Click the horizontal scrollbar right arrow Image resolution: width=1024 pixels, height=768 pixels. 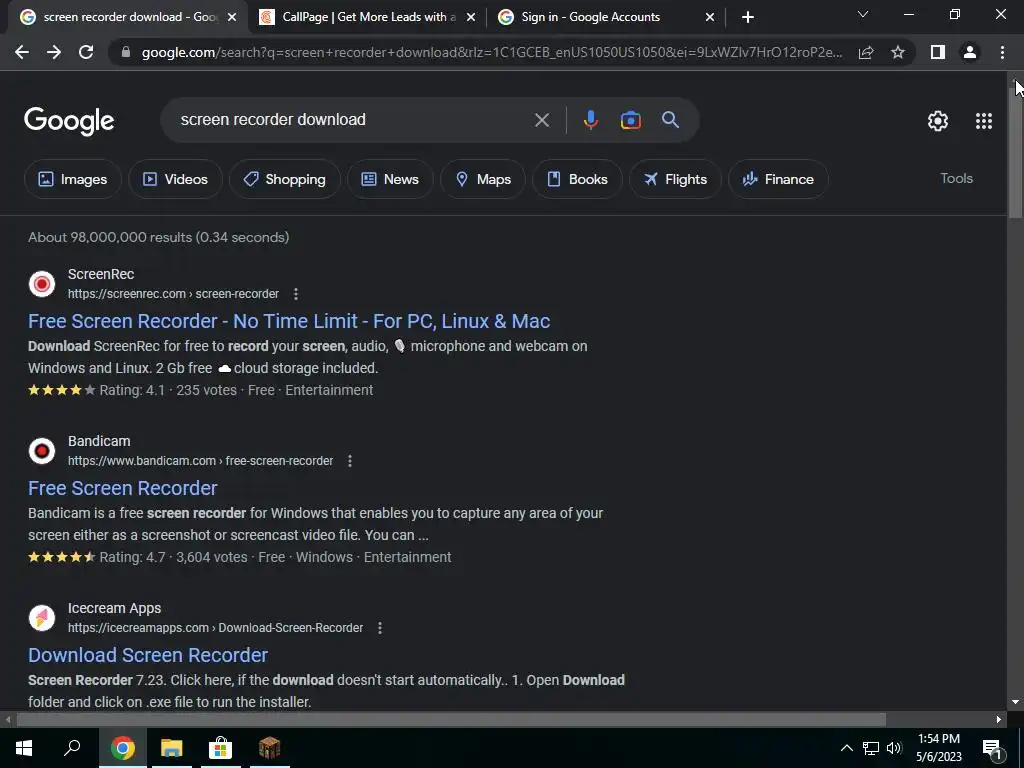click(999, 720)
